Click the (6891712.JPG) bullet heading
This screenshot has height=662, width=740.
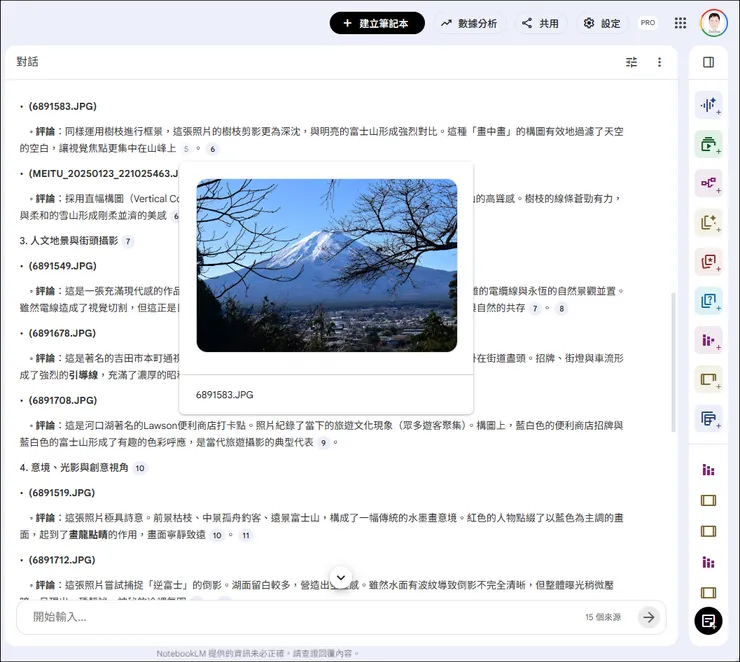click(62, 560)
